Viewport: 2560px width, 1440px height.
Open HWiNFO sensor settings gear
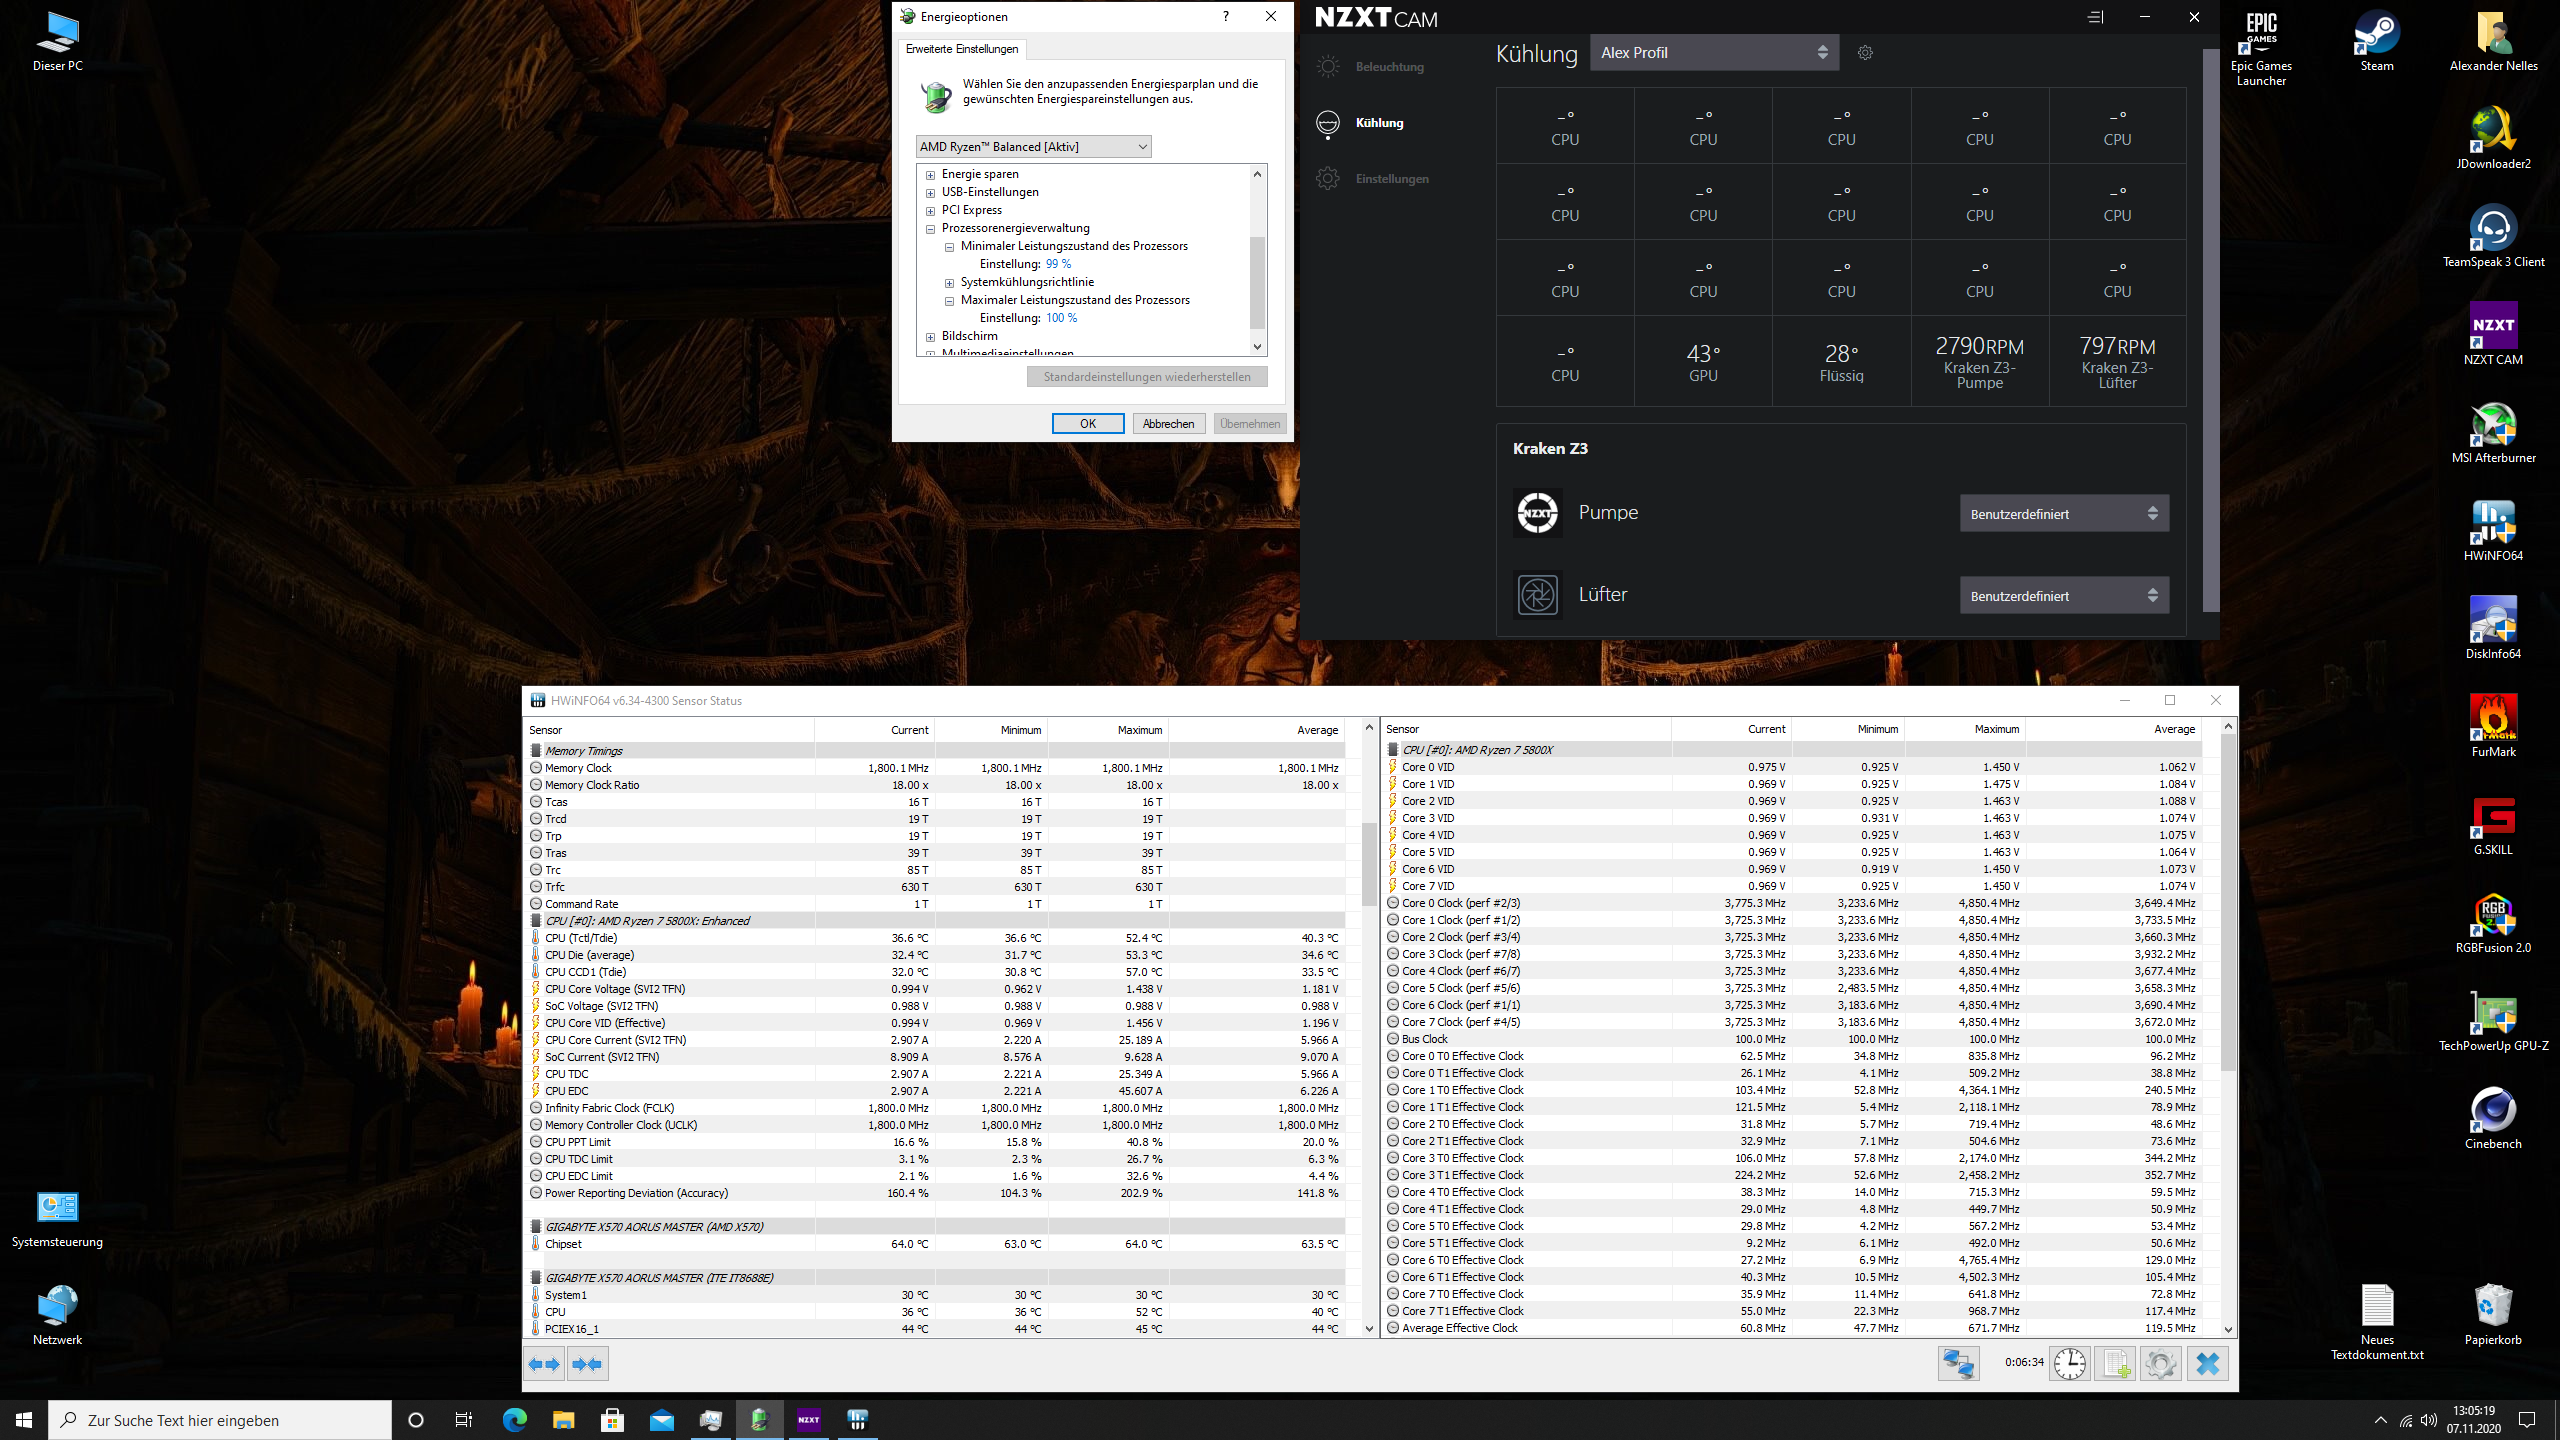(x=2160, y=1363)
